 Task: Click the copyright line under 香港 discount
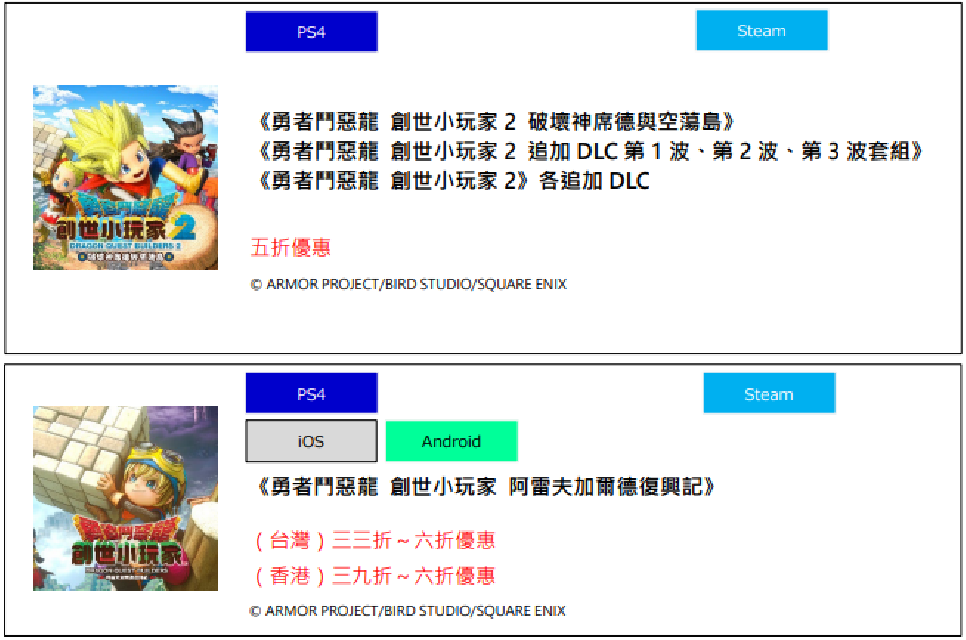click(x=407, y=610)
